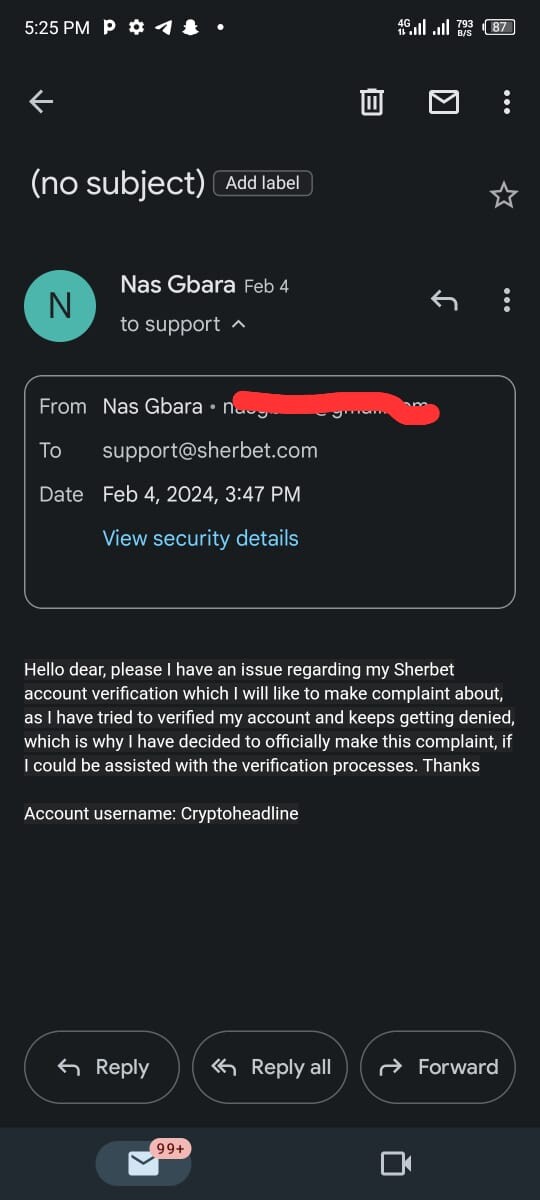Tap the Telegram notification icon in status bar

163,28
